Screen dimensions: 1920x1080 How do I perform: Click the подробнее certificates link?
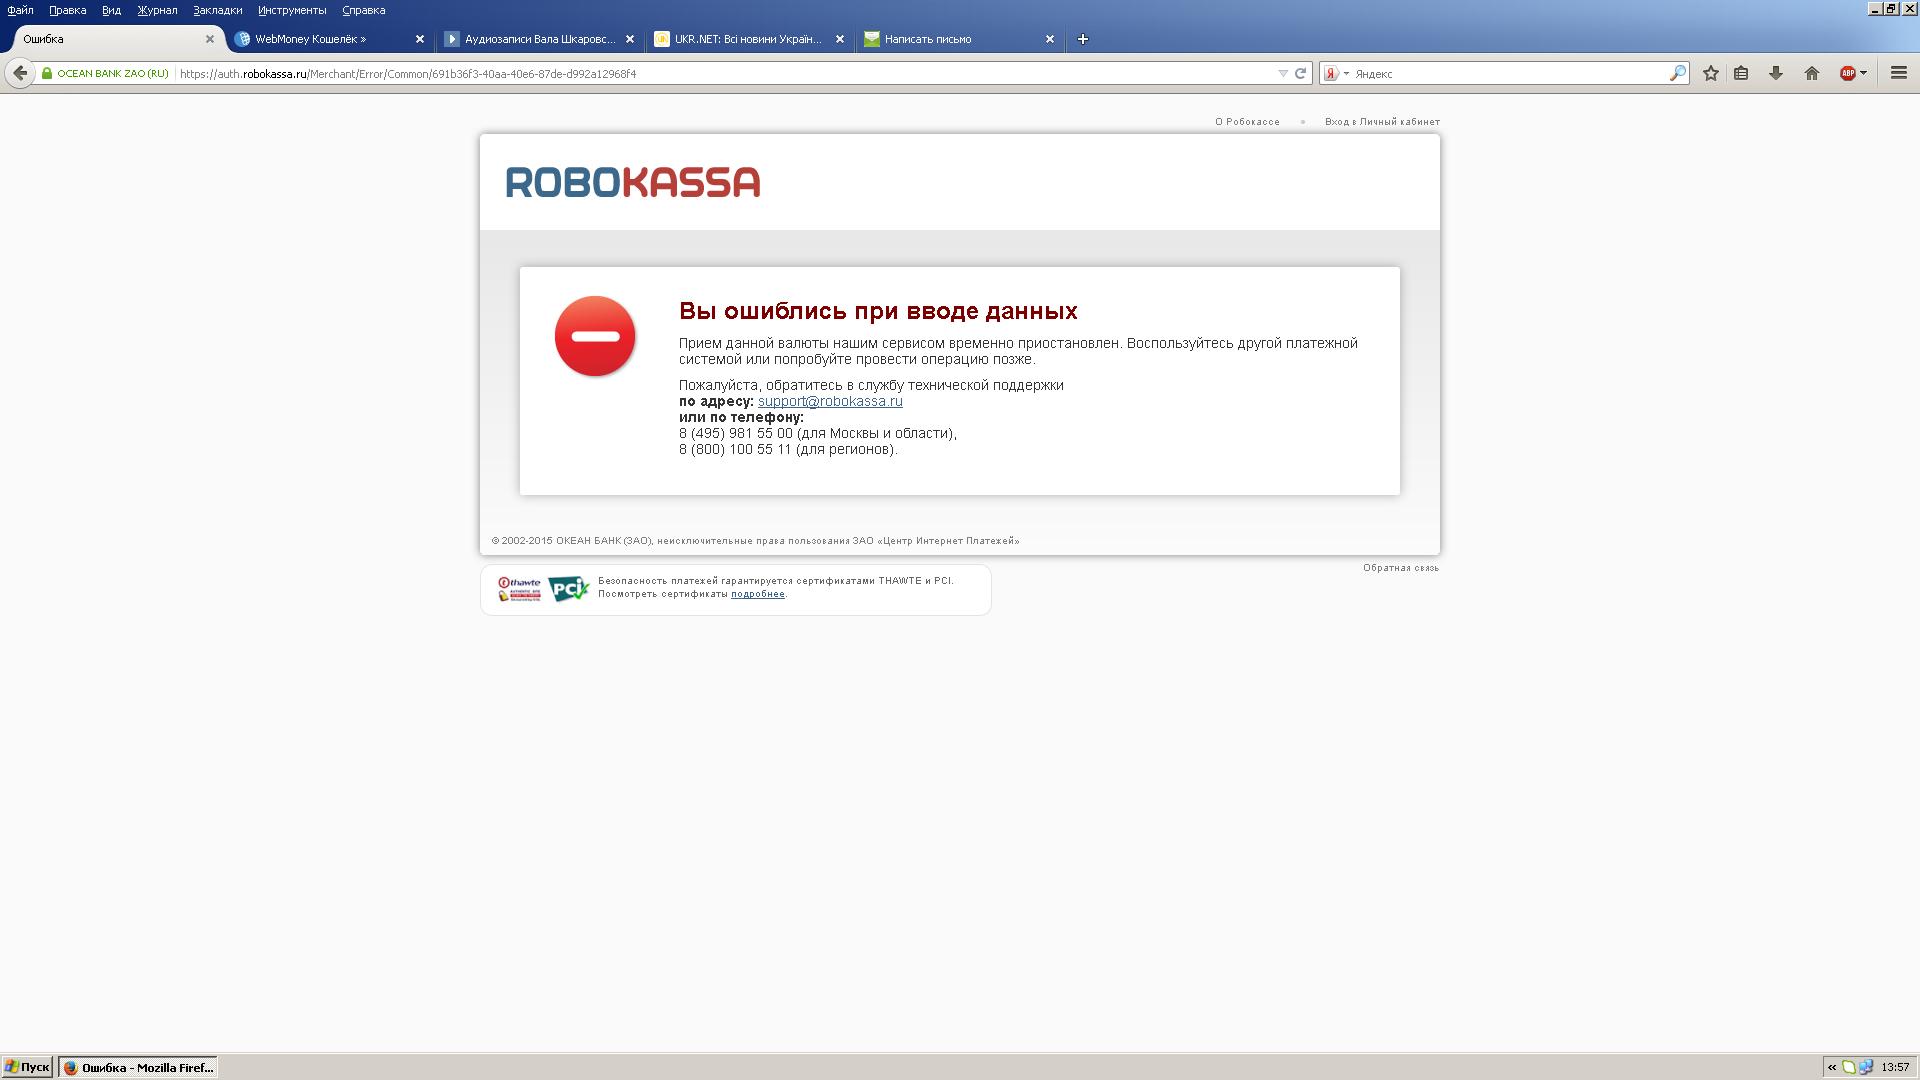point(760,593)
